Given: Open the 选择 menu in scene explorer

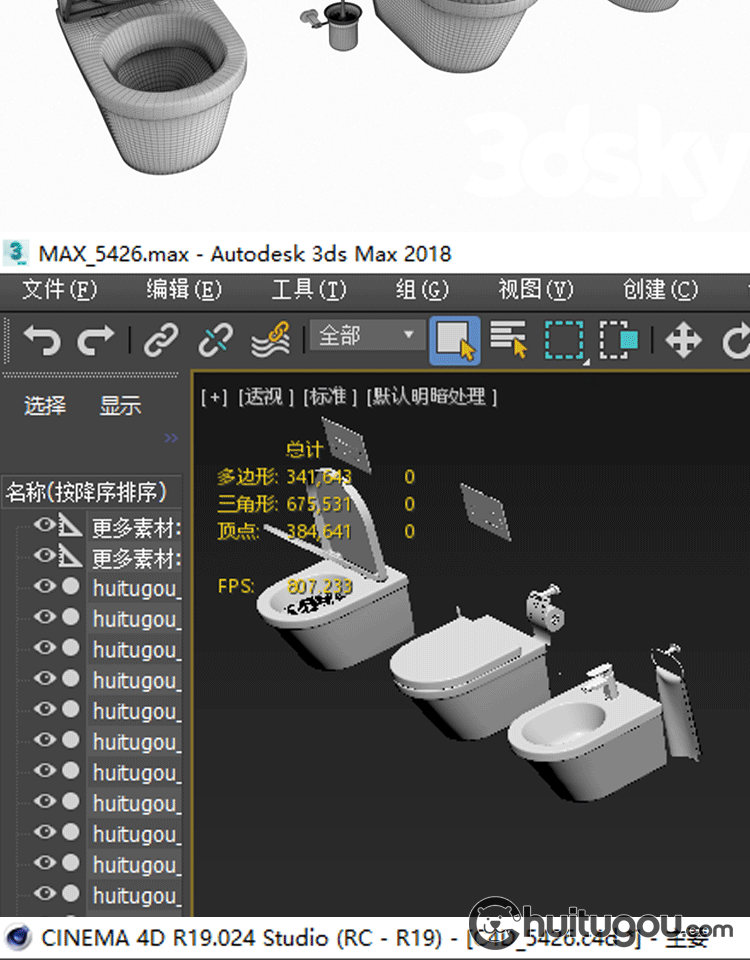Looking at the screenshot, I should click(45, 405).
